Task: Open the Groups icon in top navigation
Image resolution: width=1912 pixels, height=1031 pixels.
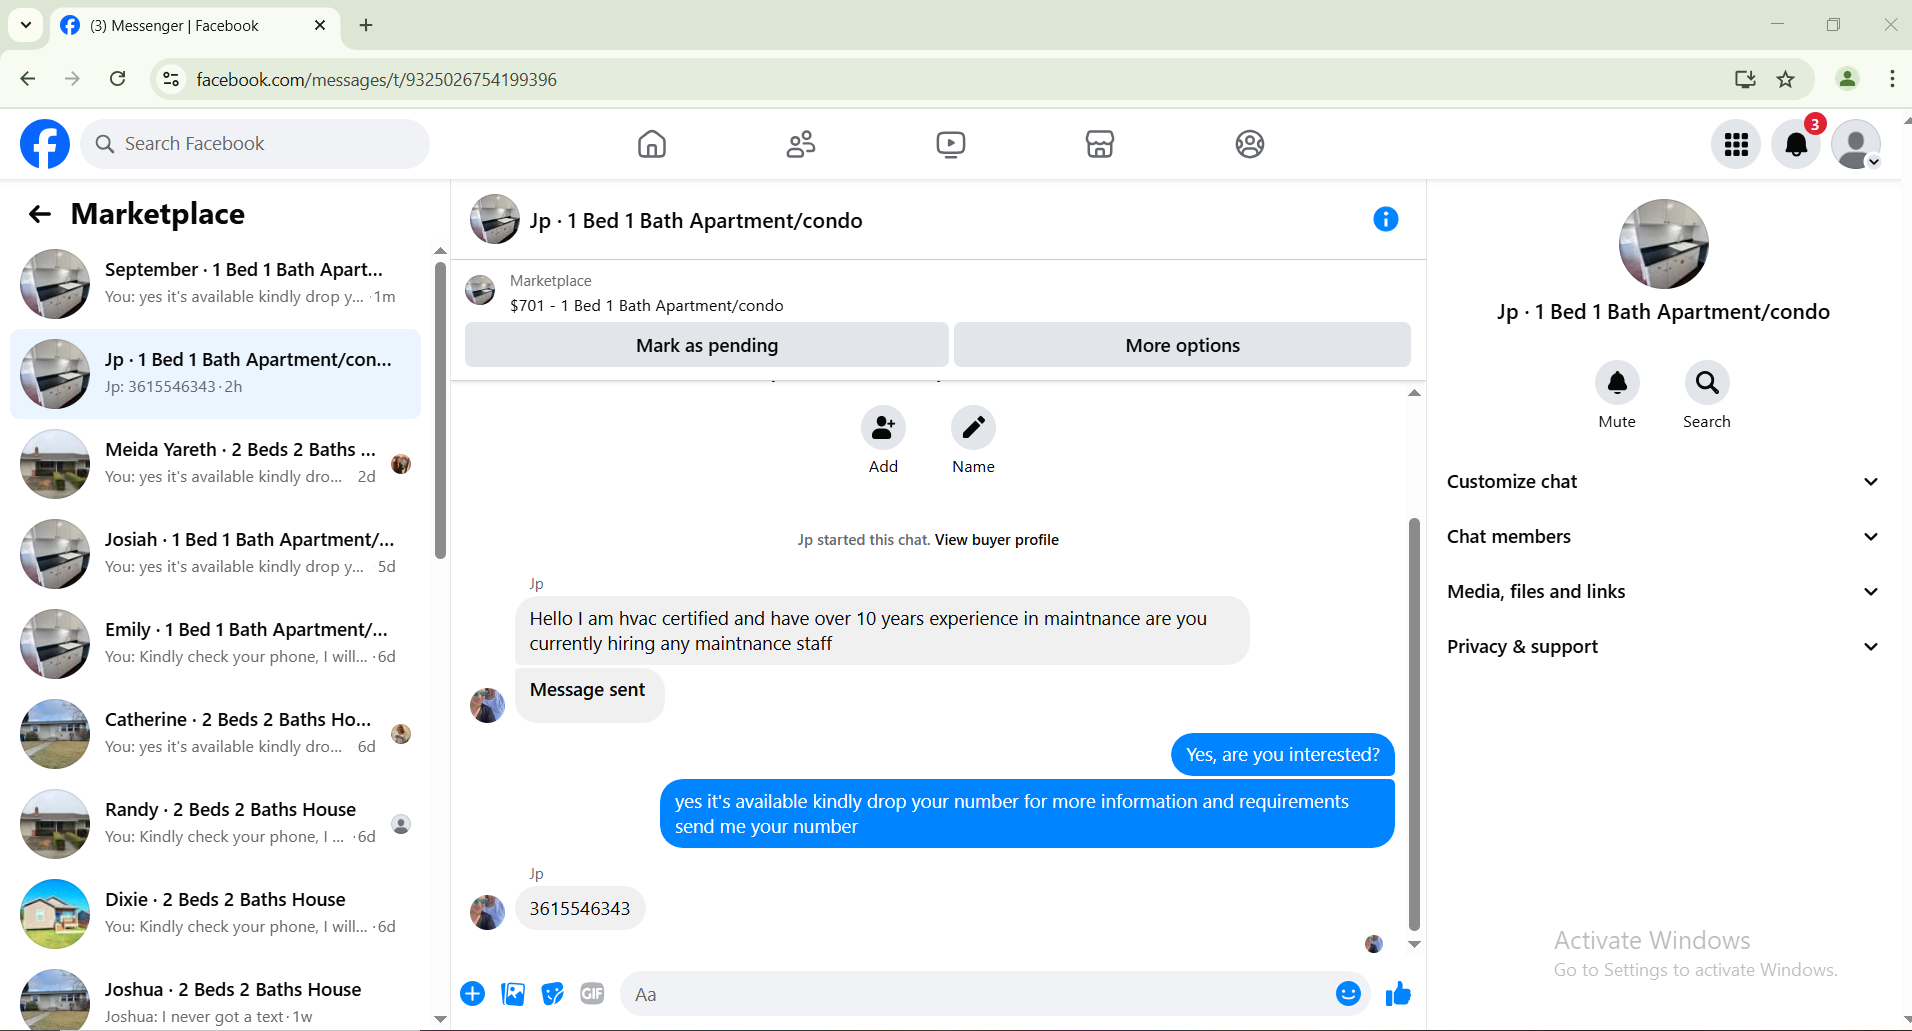Action: pyautogui.click(x=1250, y=144)
